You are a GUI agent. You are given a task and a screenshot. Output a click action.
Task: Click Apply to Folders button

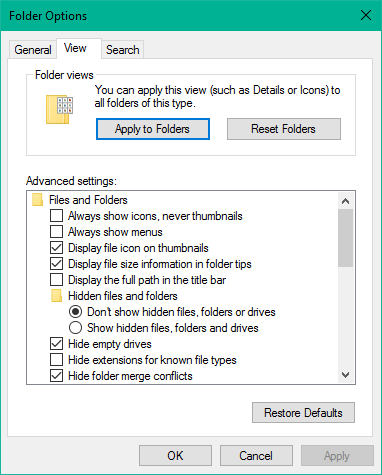[x=153, y=129]
